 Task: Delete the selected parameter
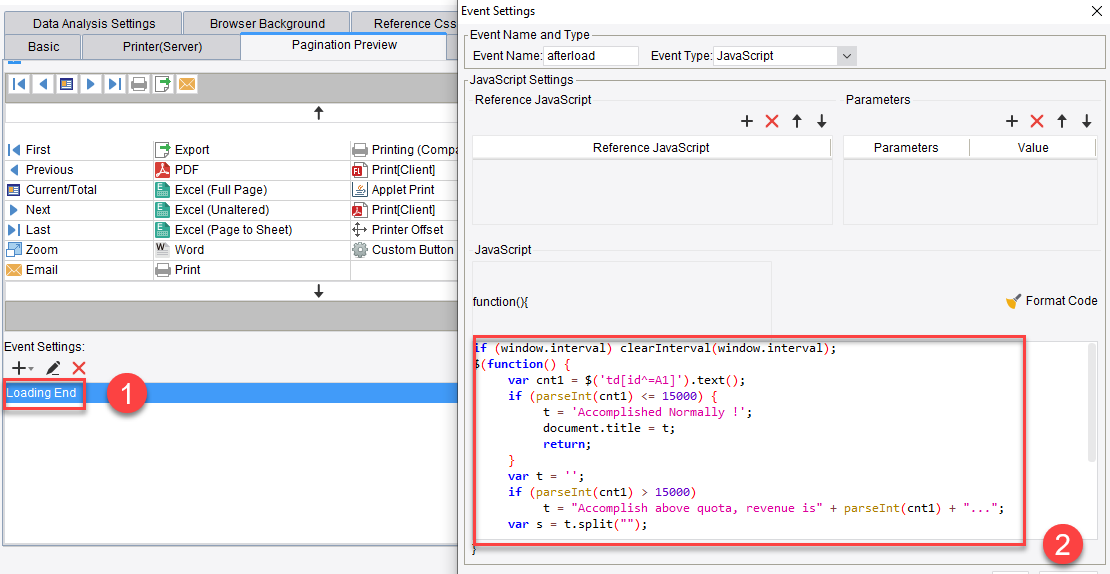1036,122
